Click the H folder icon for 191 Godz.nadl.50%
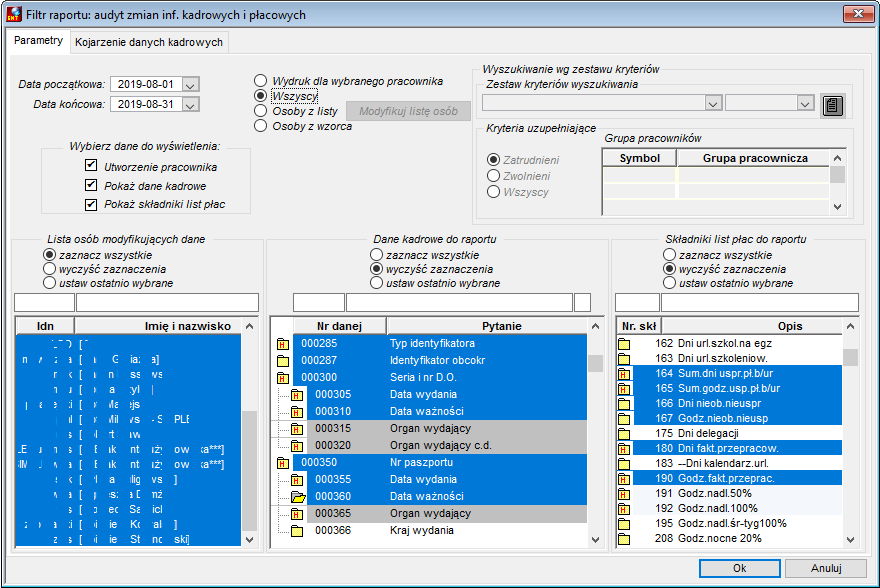Image resolution: width=880 pixels, height=588 pixels. click(624, 494)
